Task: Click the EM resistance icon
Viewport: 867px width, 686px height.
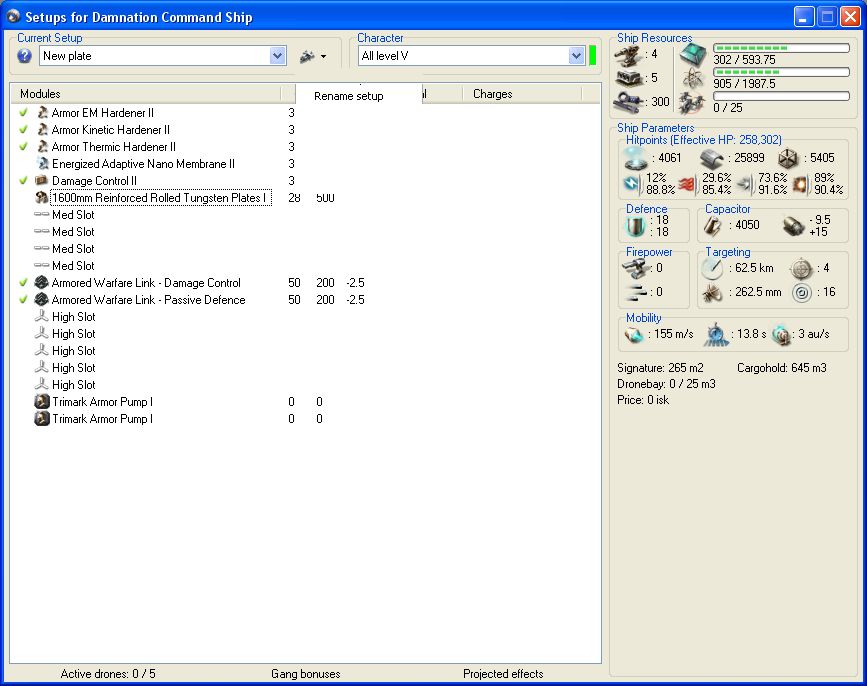Action: coord(632,184)
